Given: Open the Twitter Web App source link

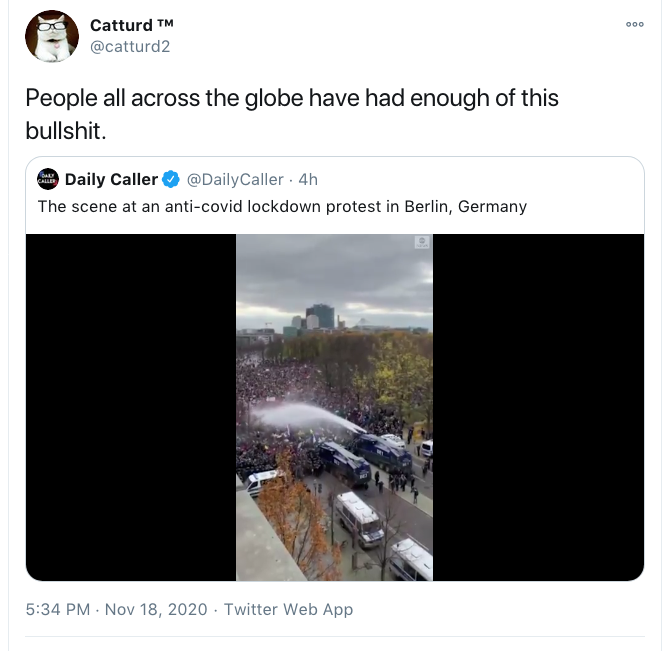Looking at the screenshot, I should pos(288,609).
